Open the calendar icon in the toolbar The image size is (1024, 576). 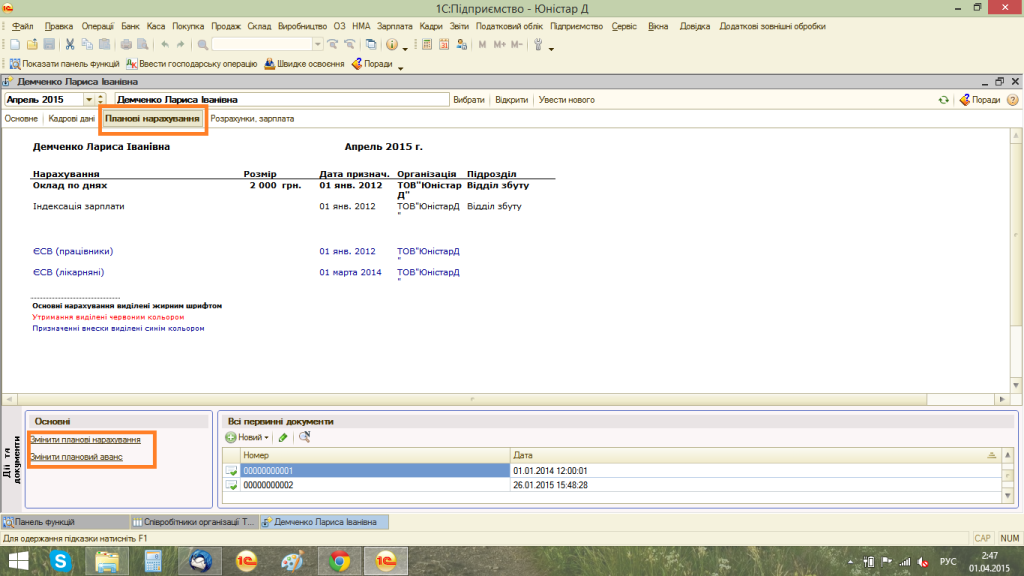click(x=444, y=44)
